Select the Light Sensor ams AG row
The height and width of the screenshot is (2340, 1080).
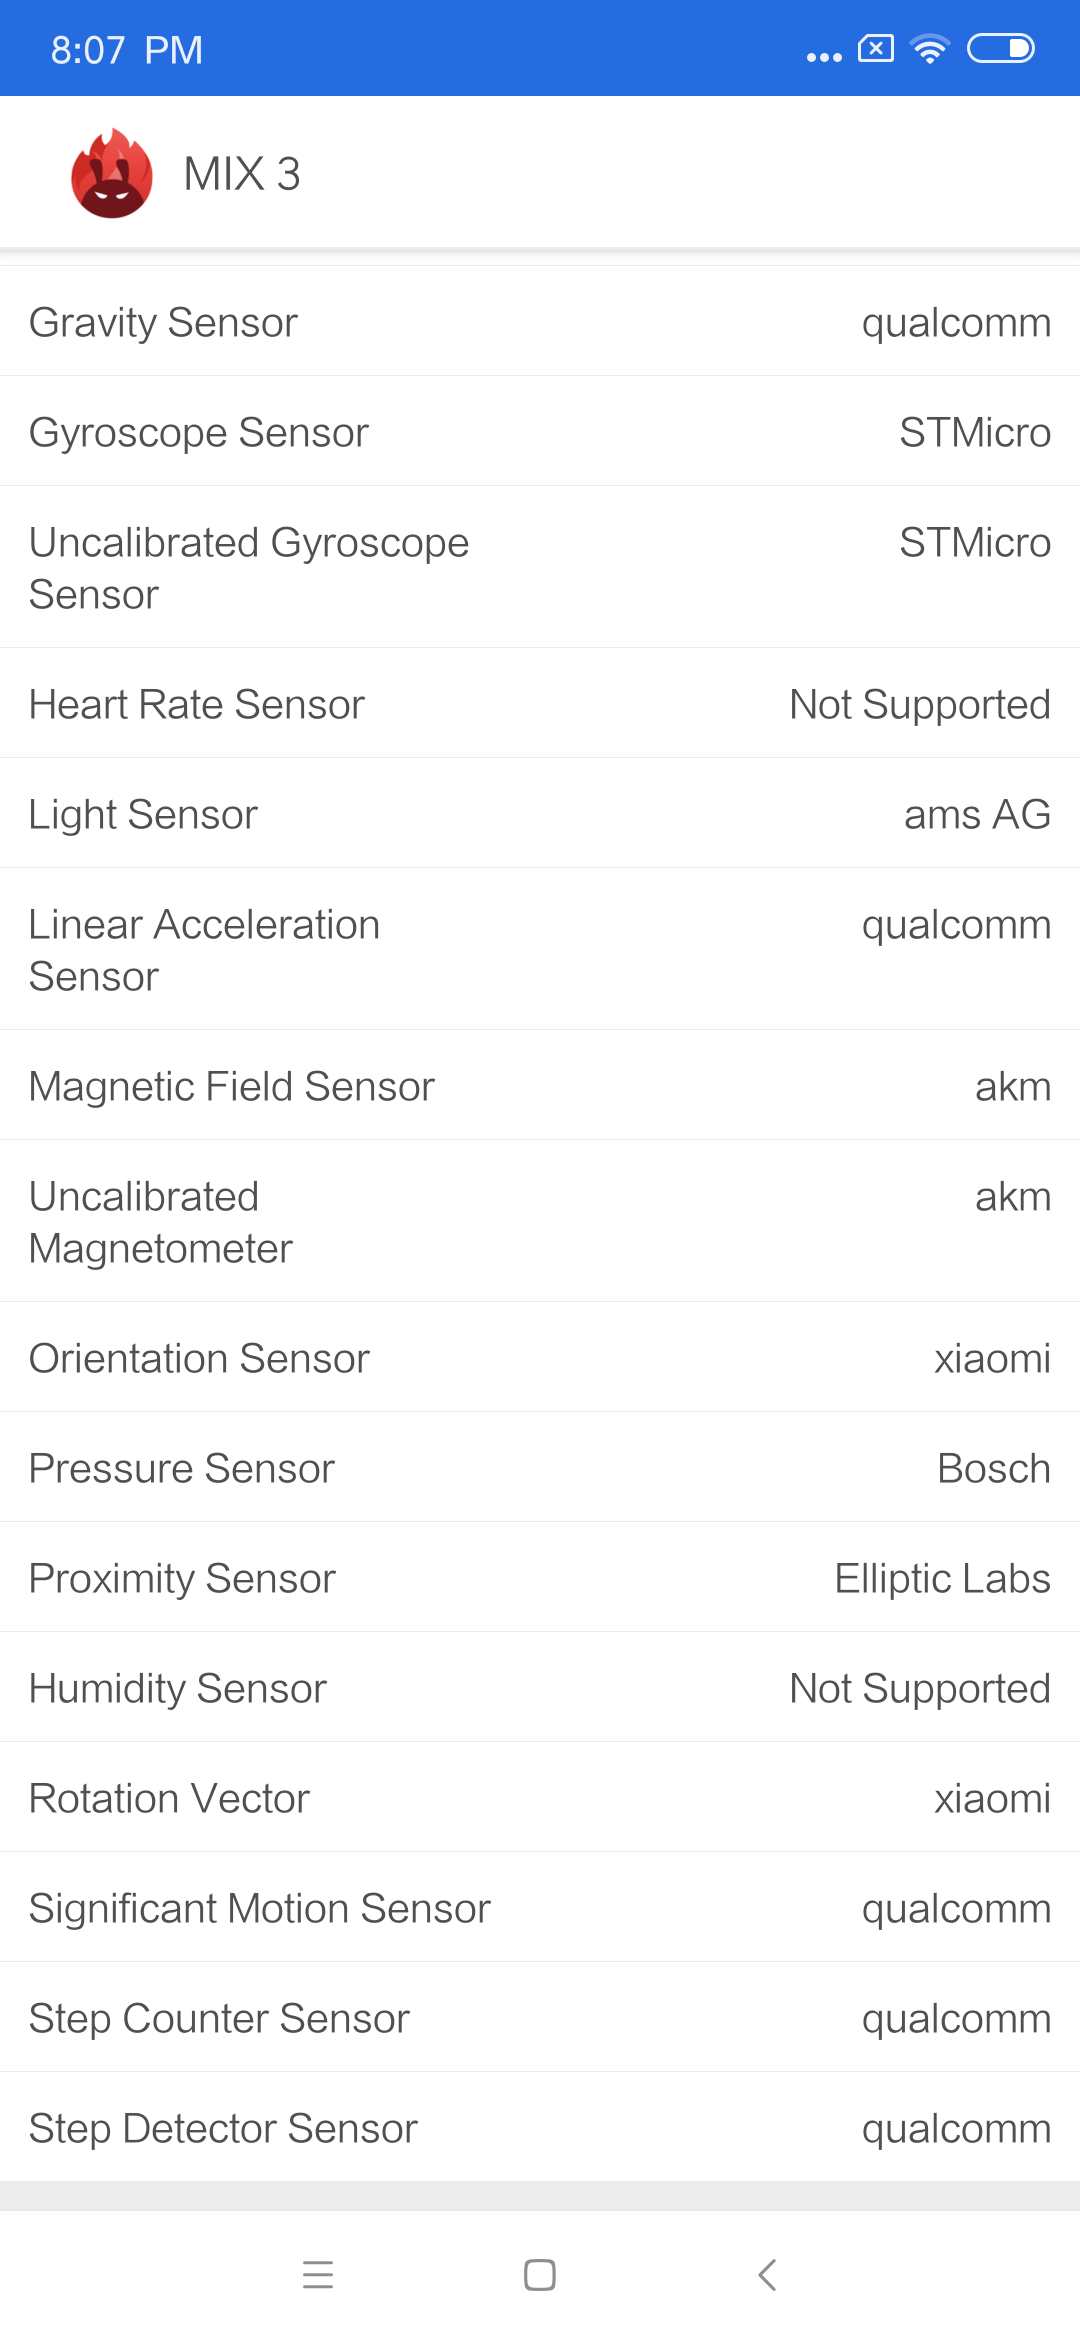540,814
